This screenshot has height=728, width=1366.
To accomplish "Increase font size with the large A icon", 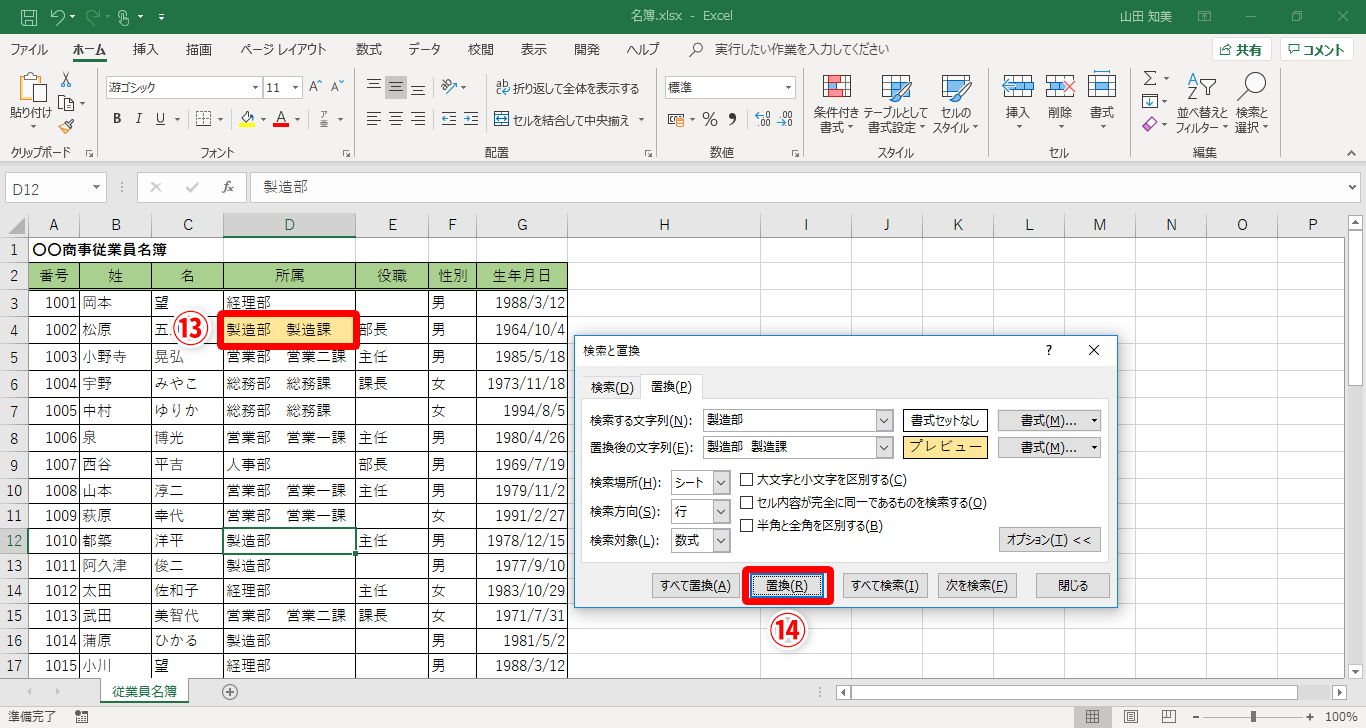I will tap(316, 87).
